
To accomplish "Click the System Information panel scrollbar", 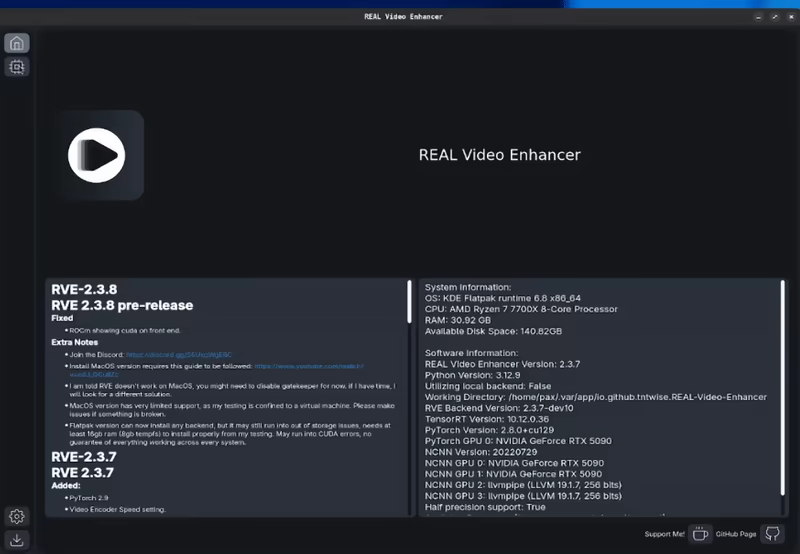I will pyautogui.click(x=783, y=388).
